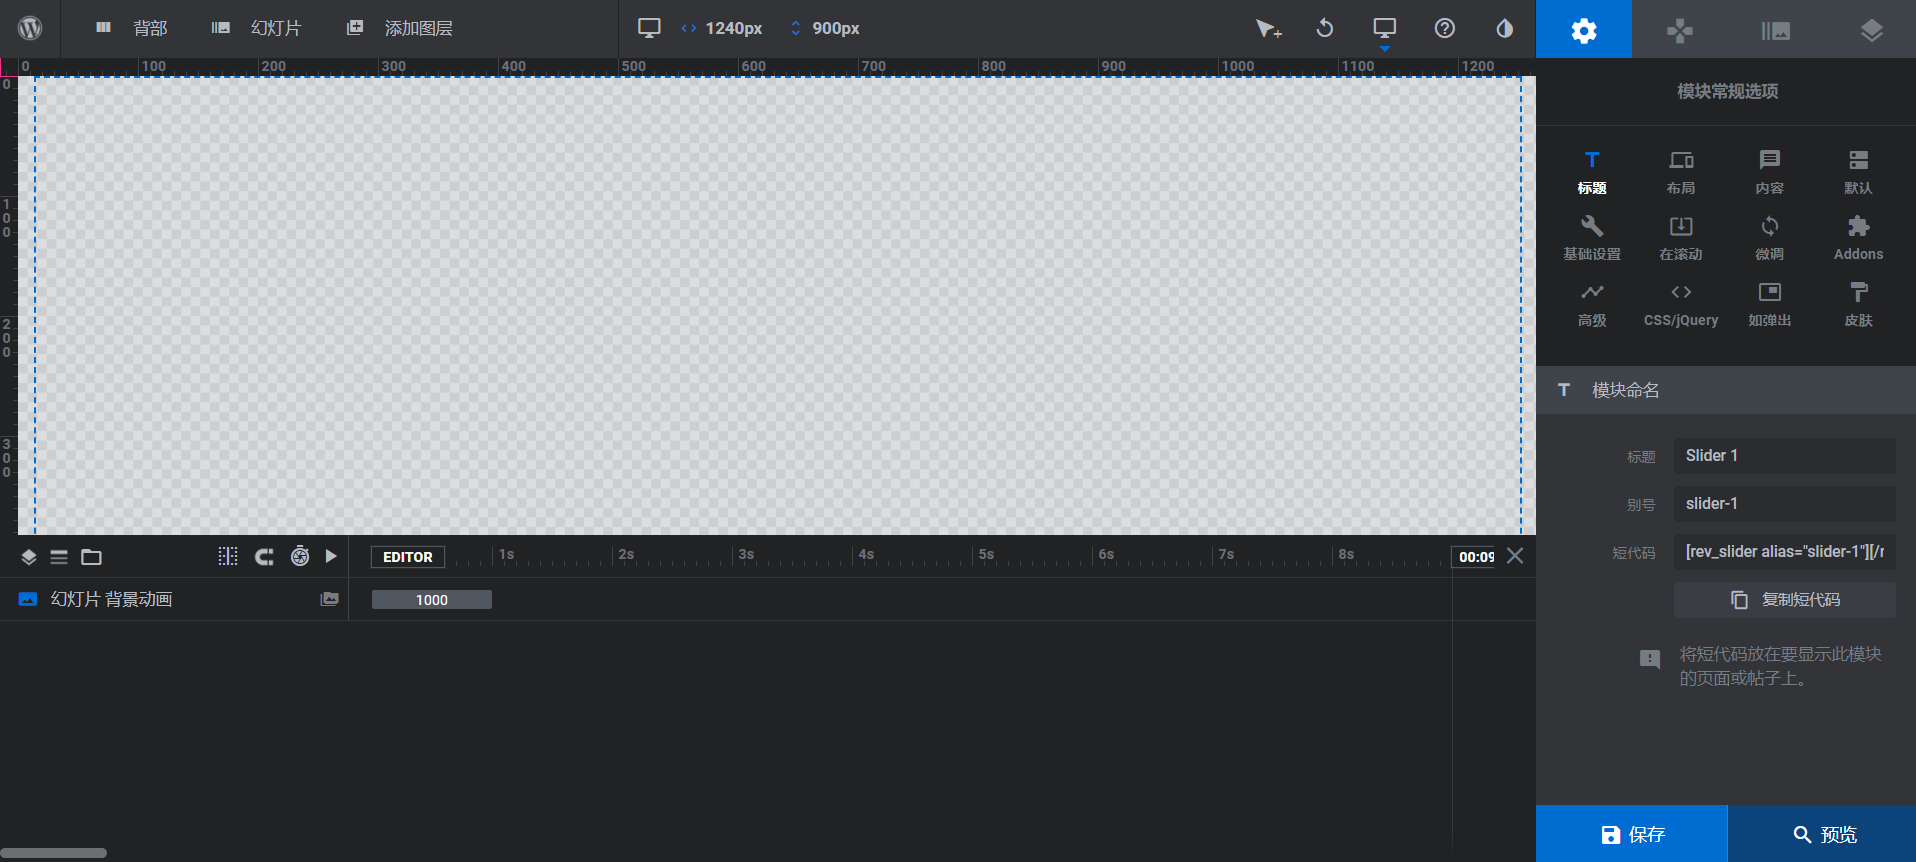
Task: Open the 皮肤 skin section
Action: [1859, 304]
